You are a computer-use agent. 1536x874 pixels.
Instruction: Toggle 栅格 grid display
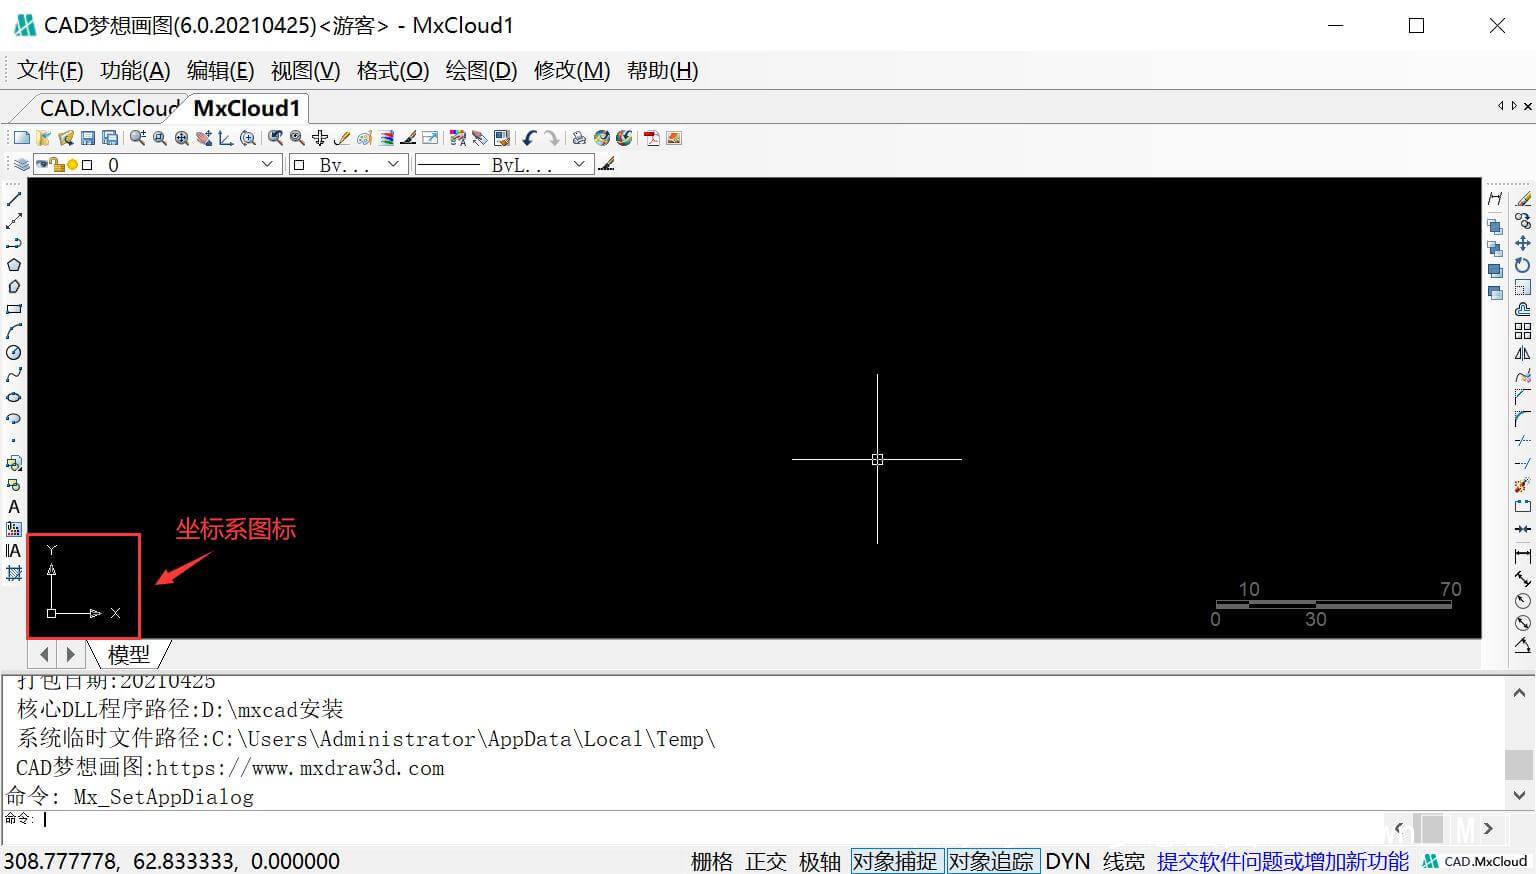tap(712, 861)
